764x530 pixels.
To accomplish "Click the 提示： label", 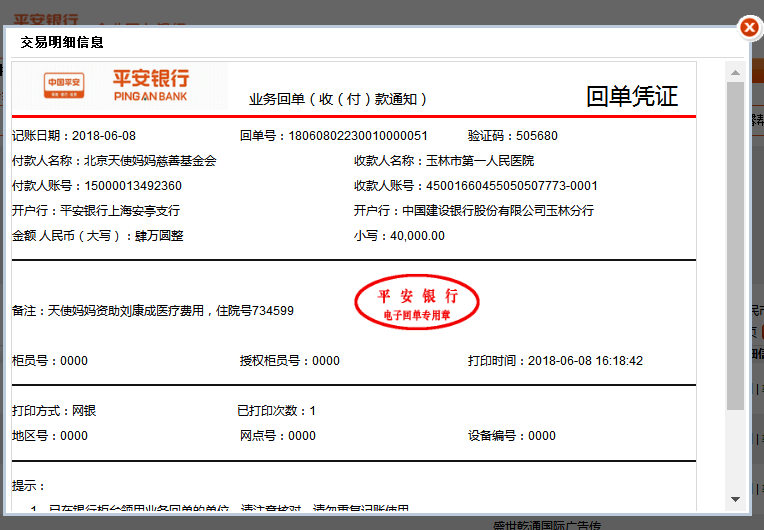I will (x=29, y=486).
